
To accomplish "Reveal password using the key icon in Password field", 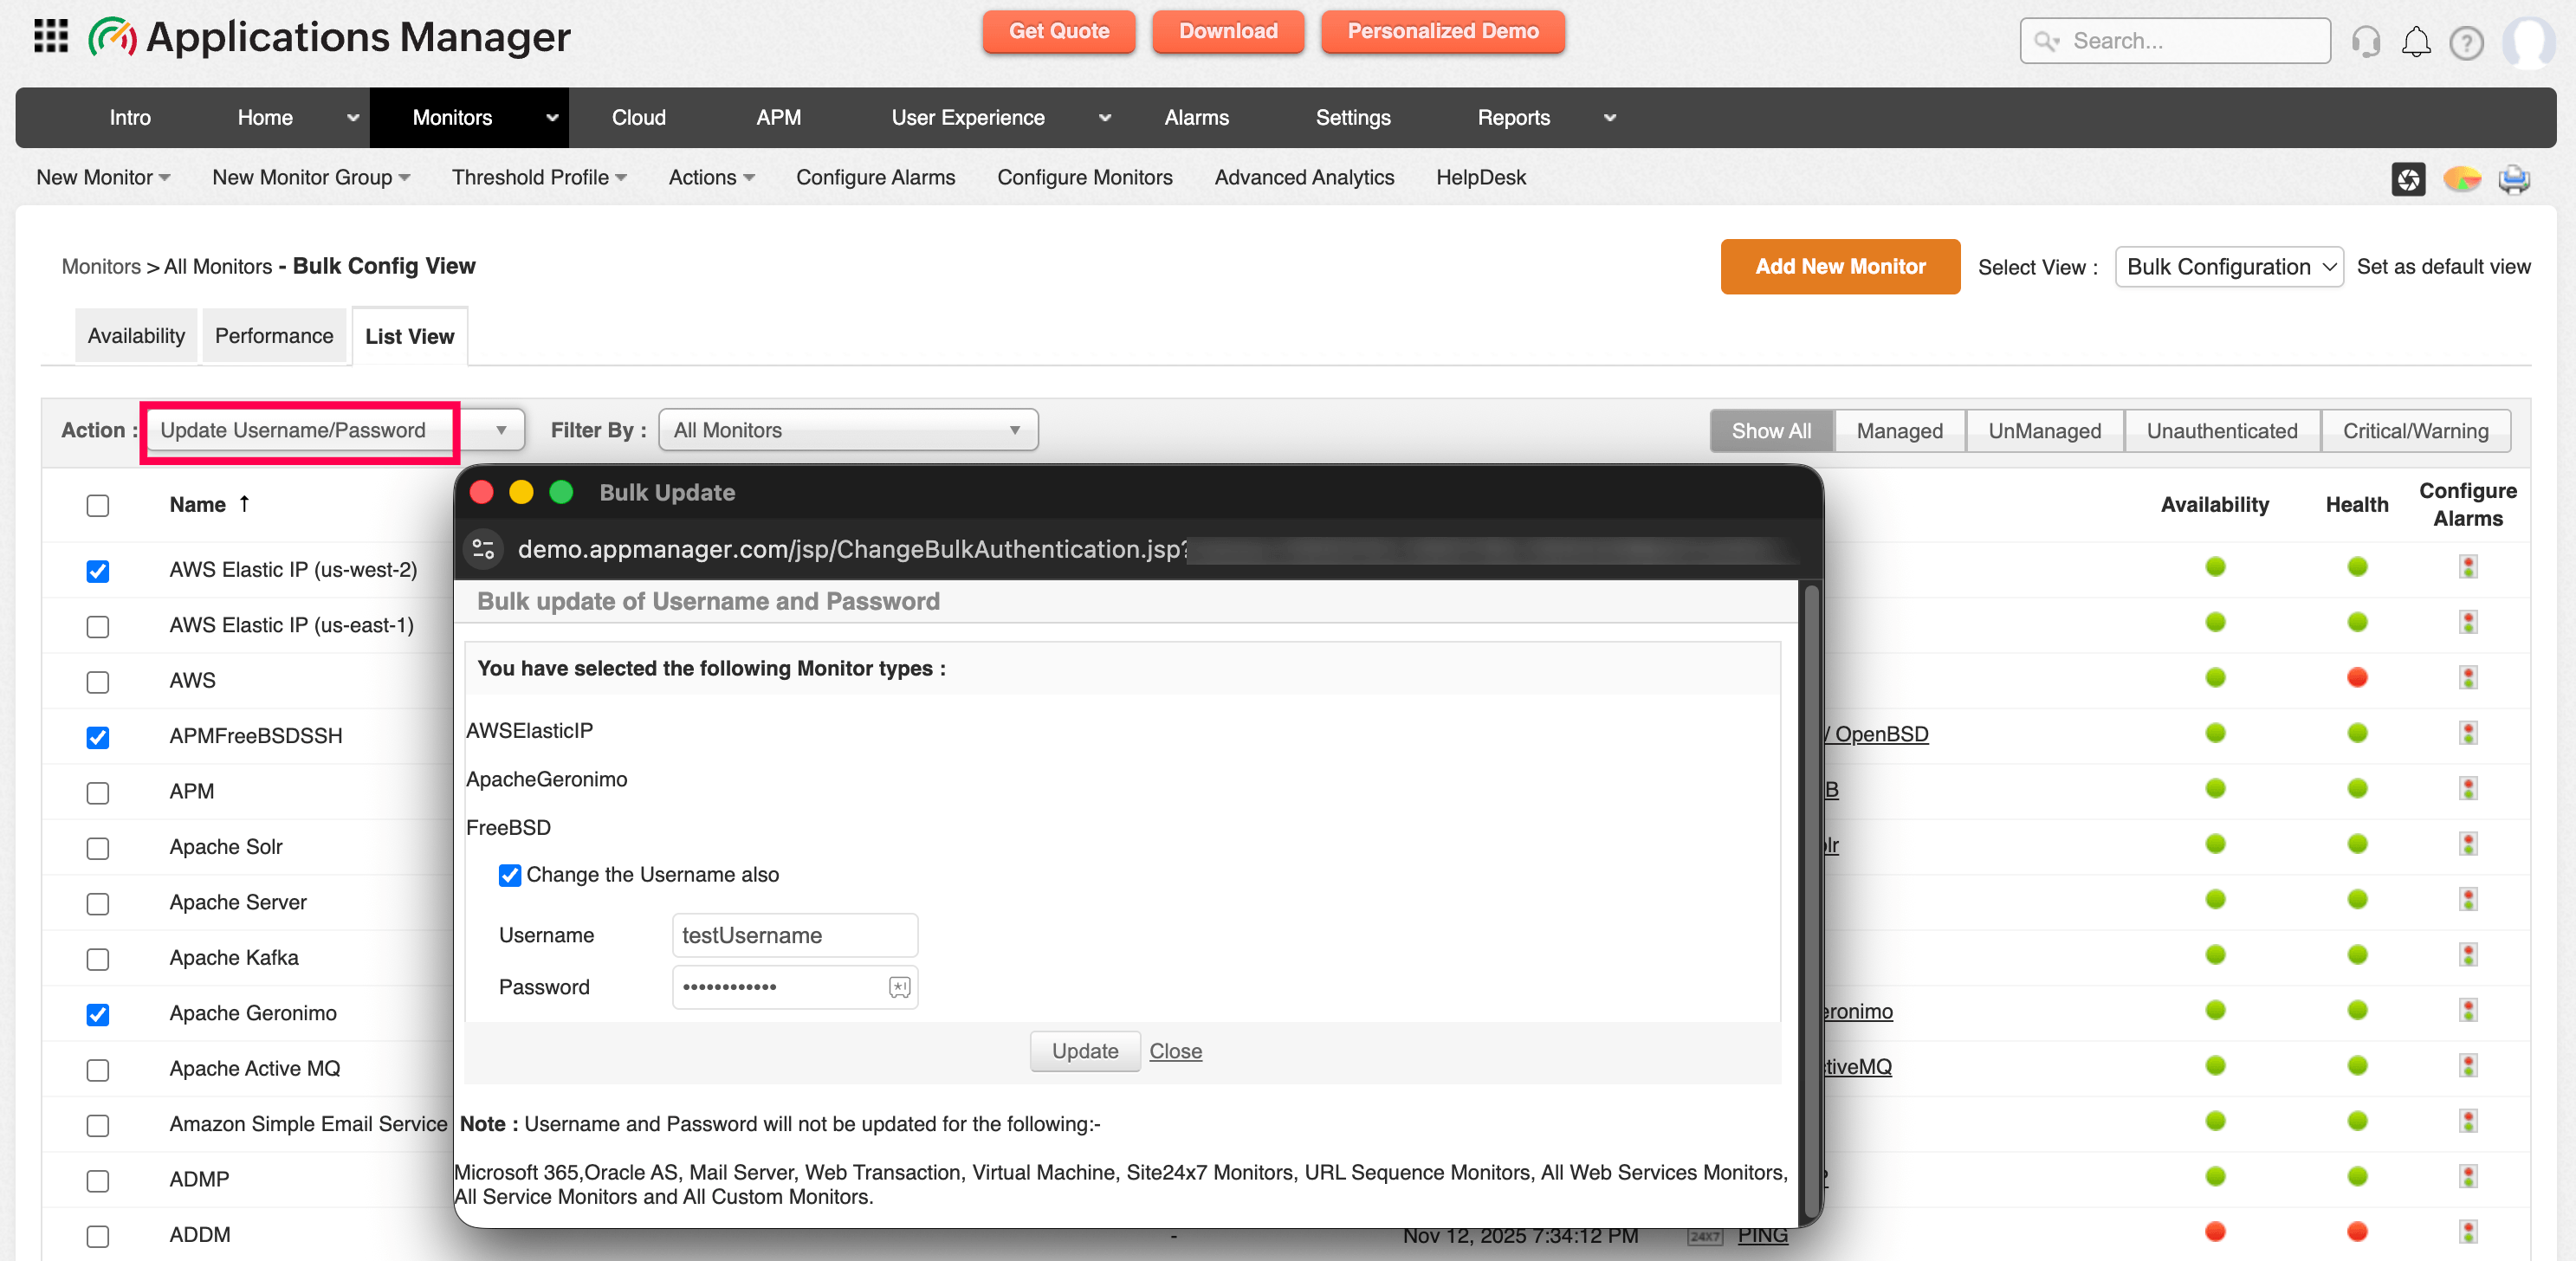I will tap(899, 987).
